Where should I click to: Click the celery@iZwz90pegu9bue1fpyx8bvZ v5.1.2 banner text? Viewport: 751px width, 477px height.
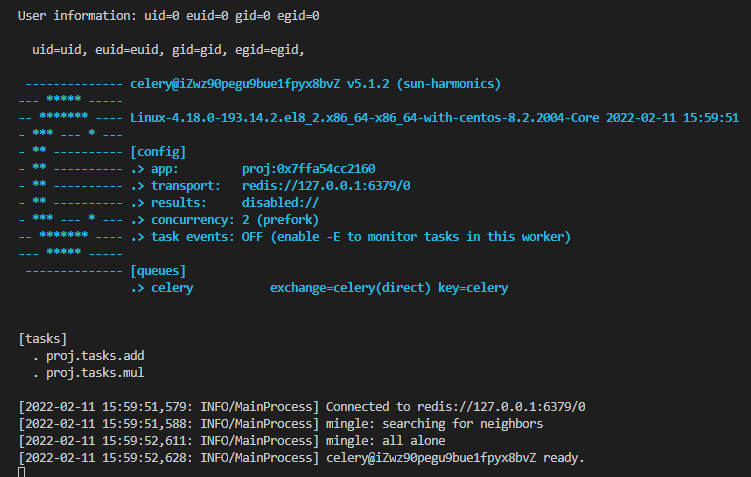click(x=315, y=83)
